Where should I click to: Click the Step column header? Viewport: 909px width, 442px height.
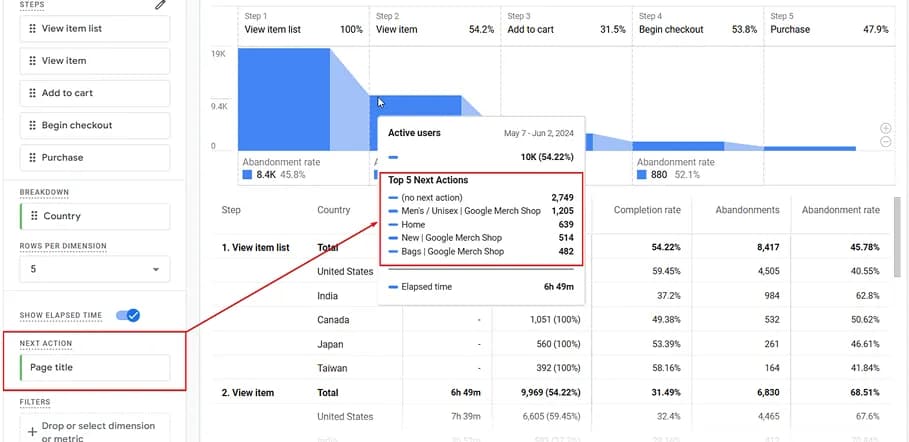coord(231,210)
